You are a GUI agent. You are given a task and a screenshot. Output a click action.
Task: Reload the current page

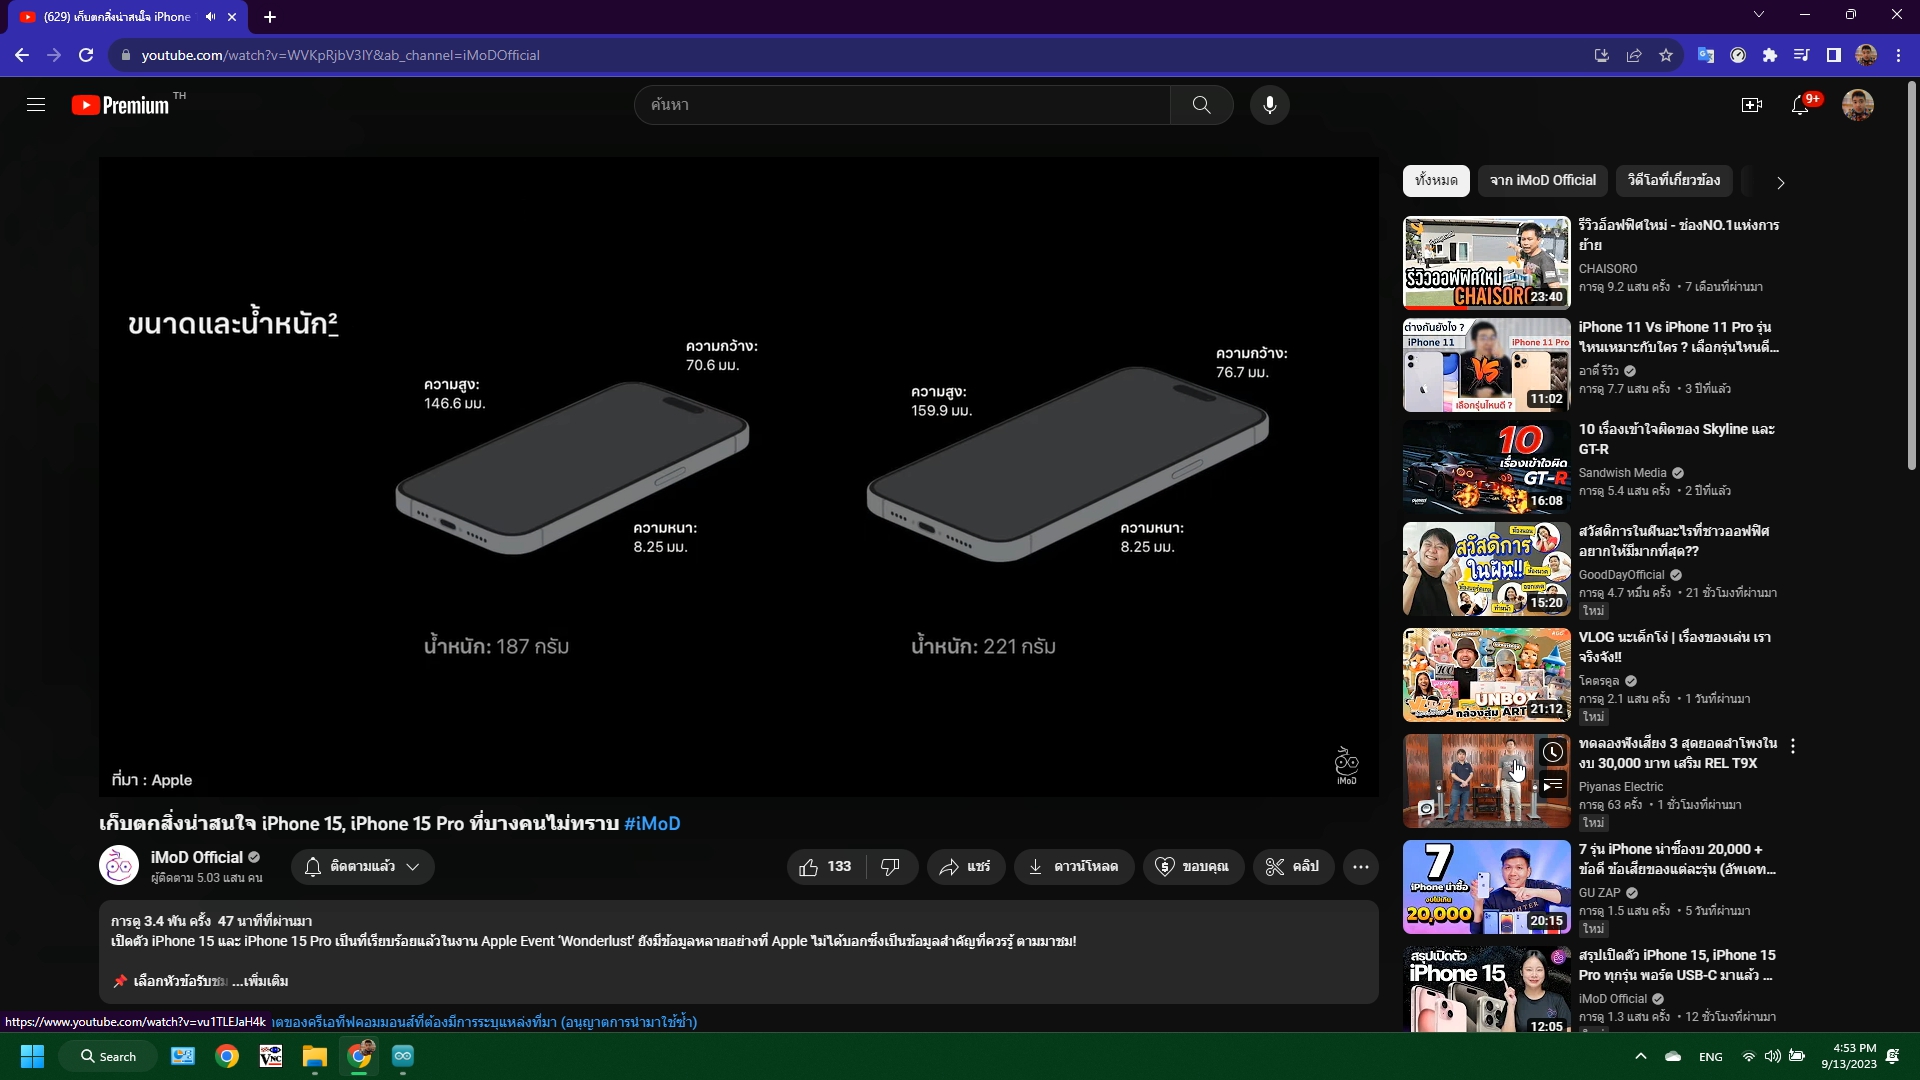pyautogui.click(x=86, y=55)
